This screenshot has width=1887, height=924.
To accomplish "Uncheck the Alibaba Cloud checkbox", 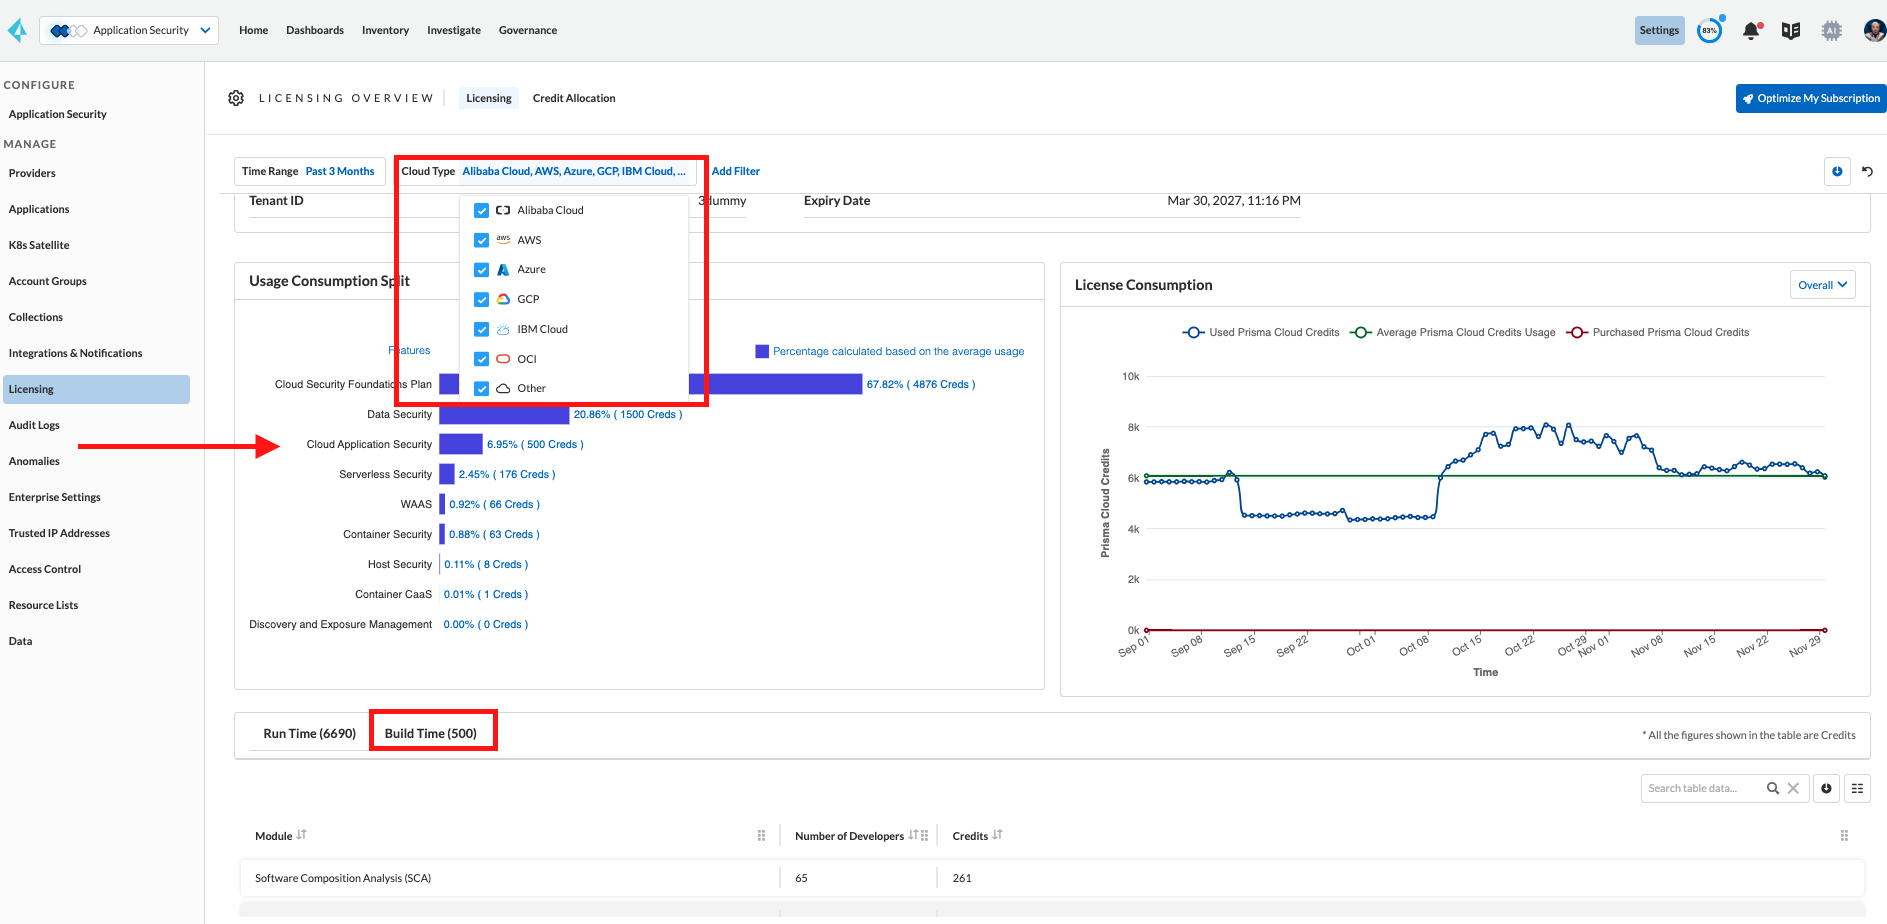I will click(x=482, y=211).
